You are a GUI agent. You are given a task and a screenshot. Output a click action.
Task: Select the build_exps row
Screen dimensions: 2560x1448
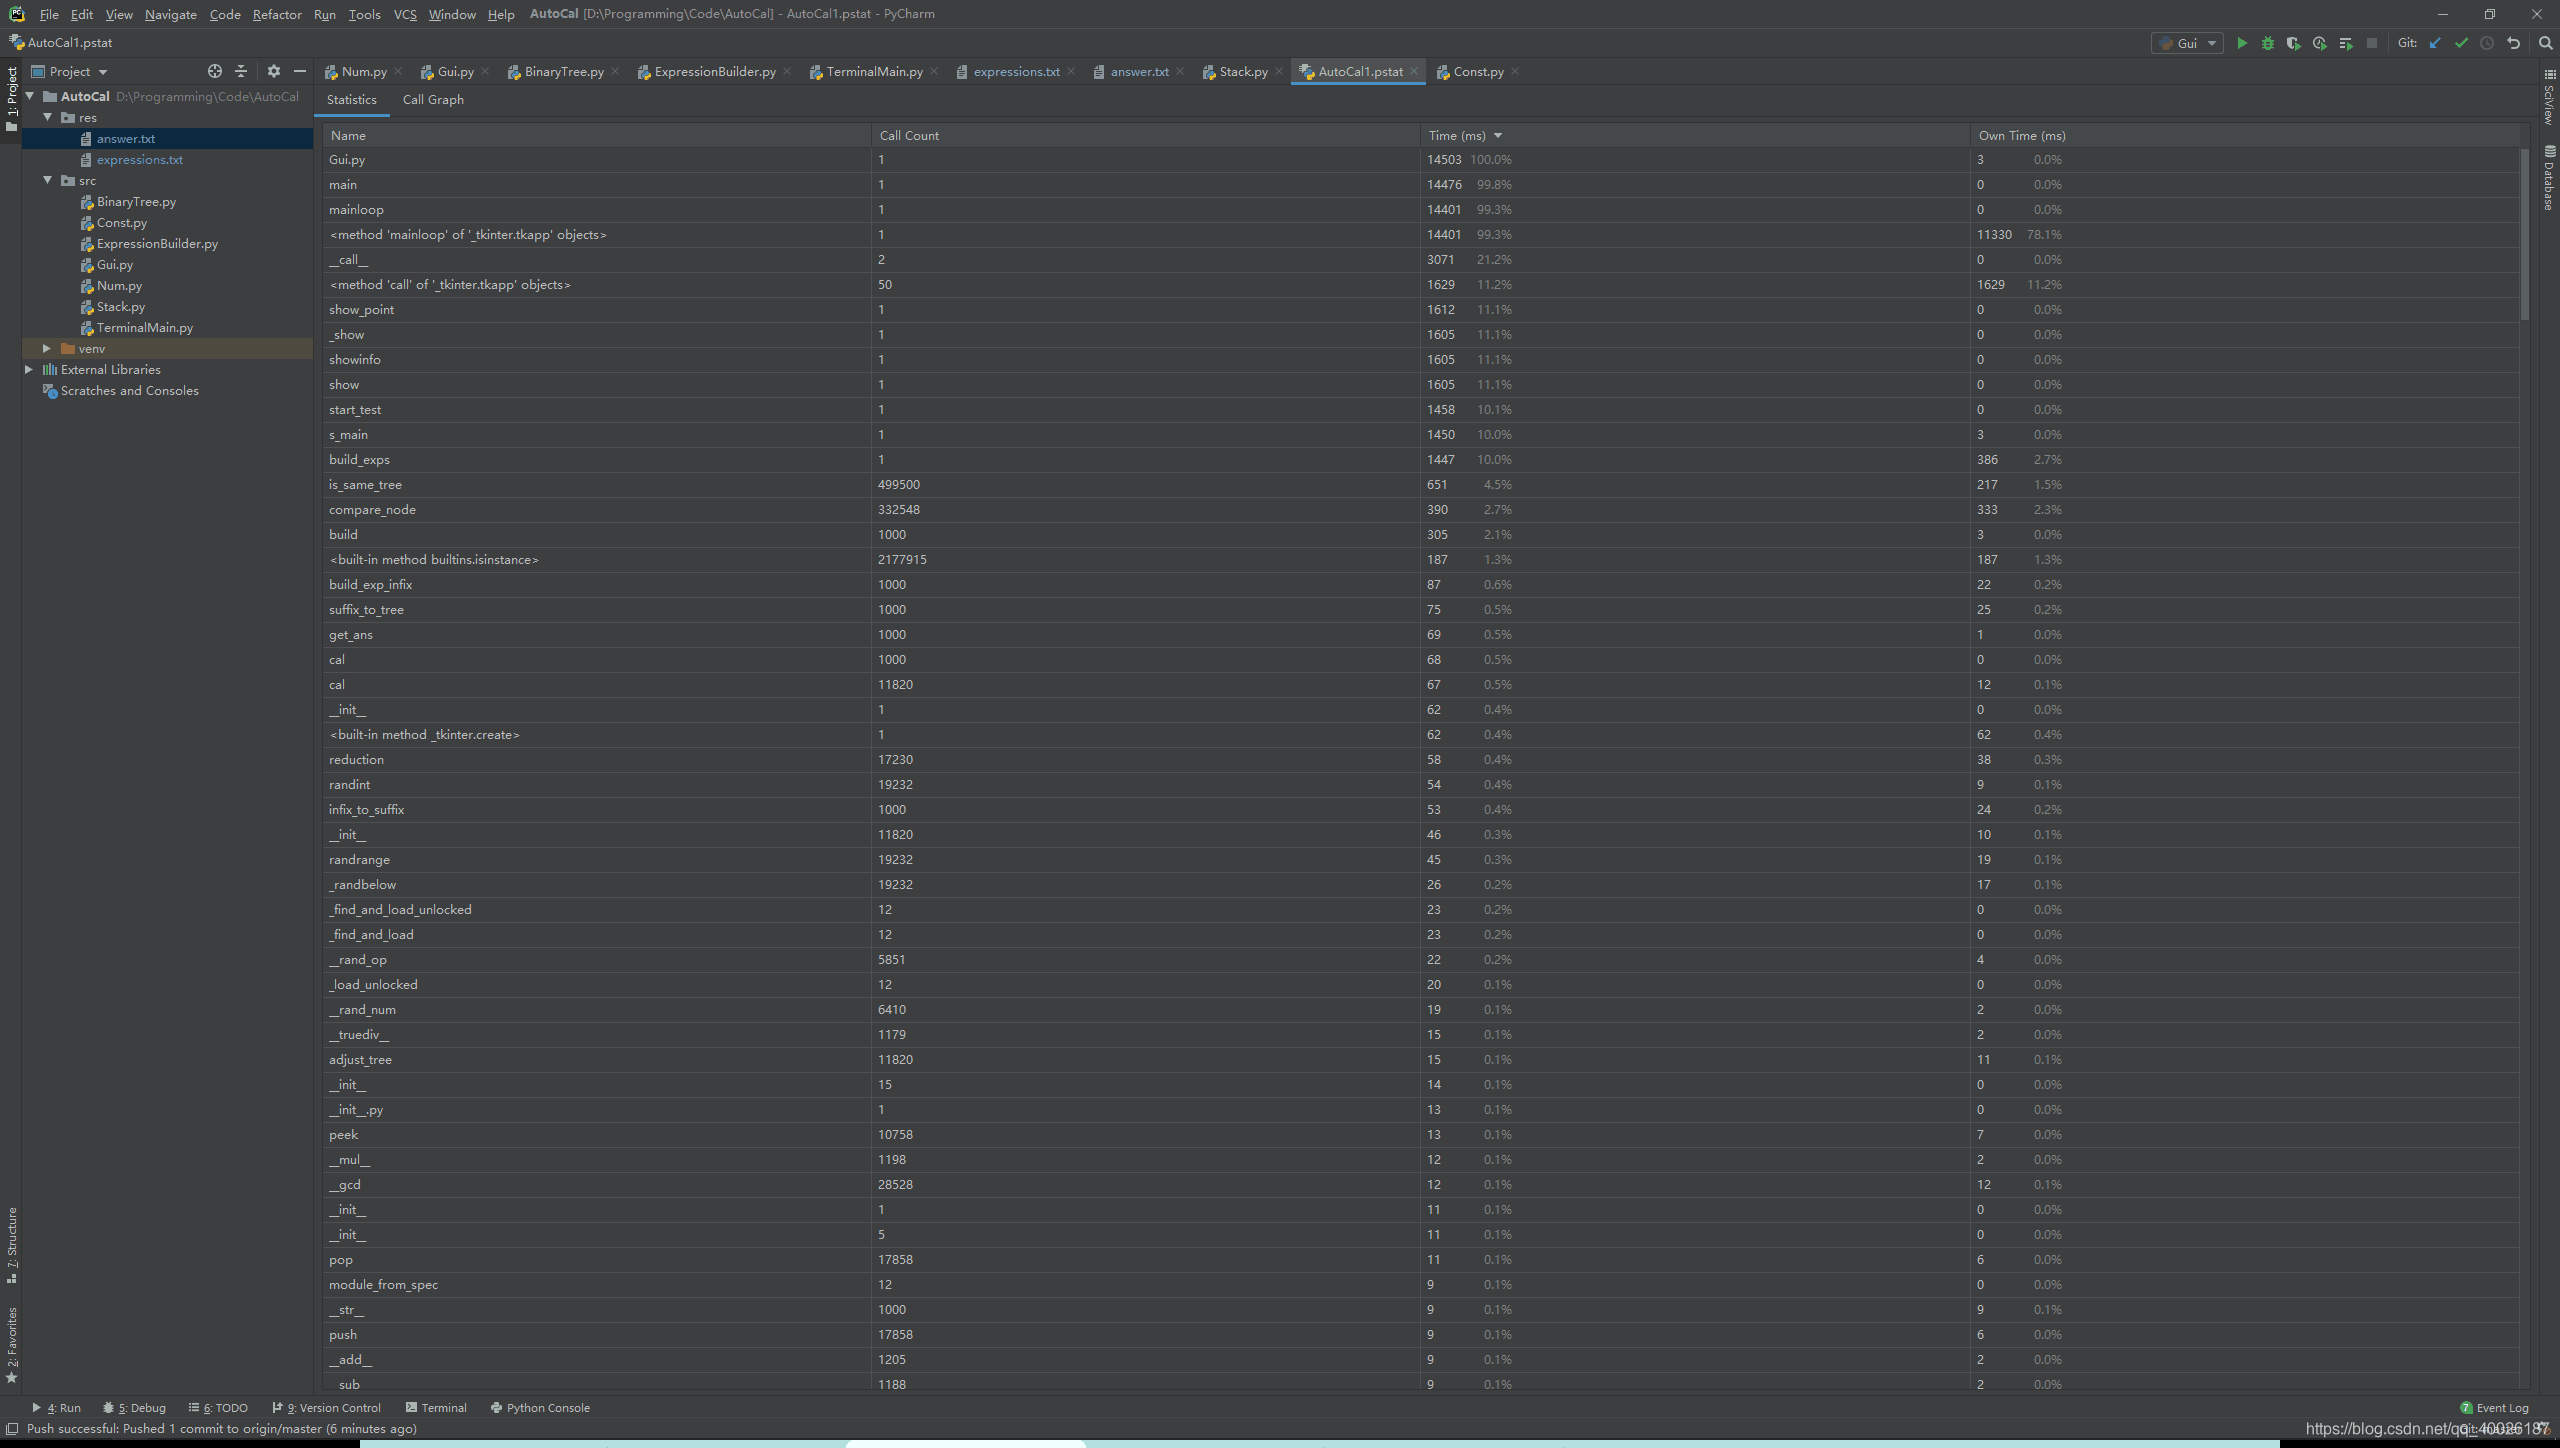pyautogui.click(x=1420, y=459)
